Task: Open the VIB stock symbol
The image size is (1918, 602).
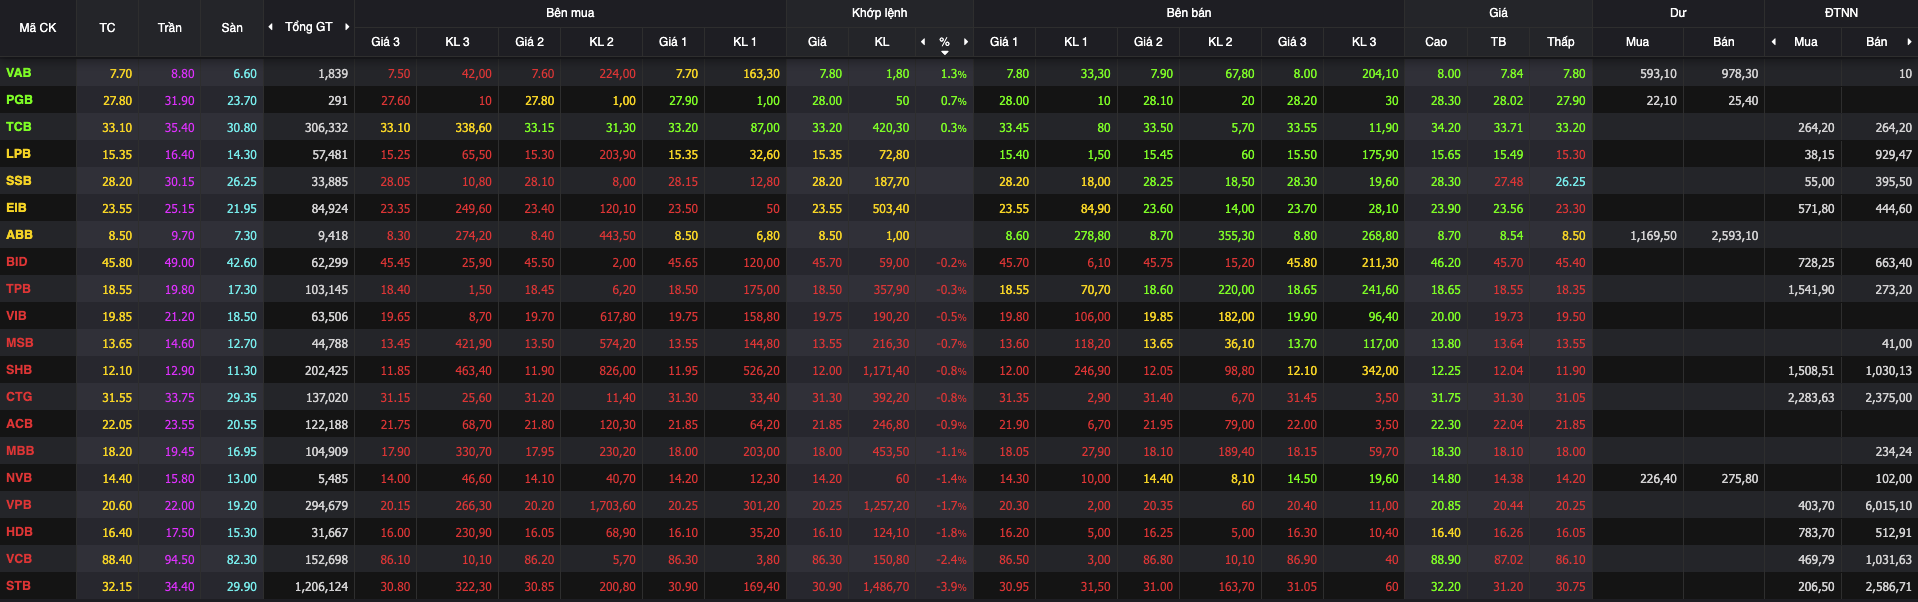Action: tap(16, 316)
